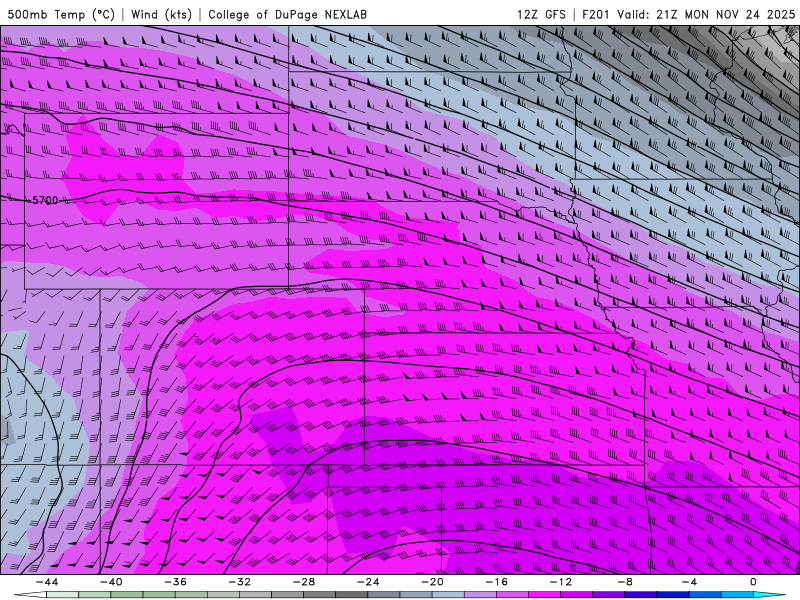
Task: Click the "Valid: 21Z MON NOV 24 2025" timestamp
Action: tap(706, 14)
